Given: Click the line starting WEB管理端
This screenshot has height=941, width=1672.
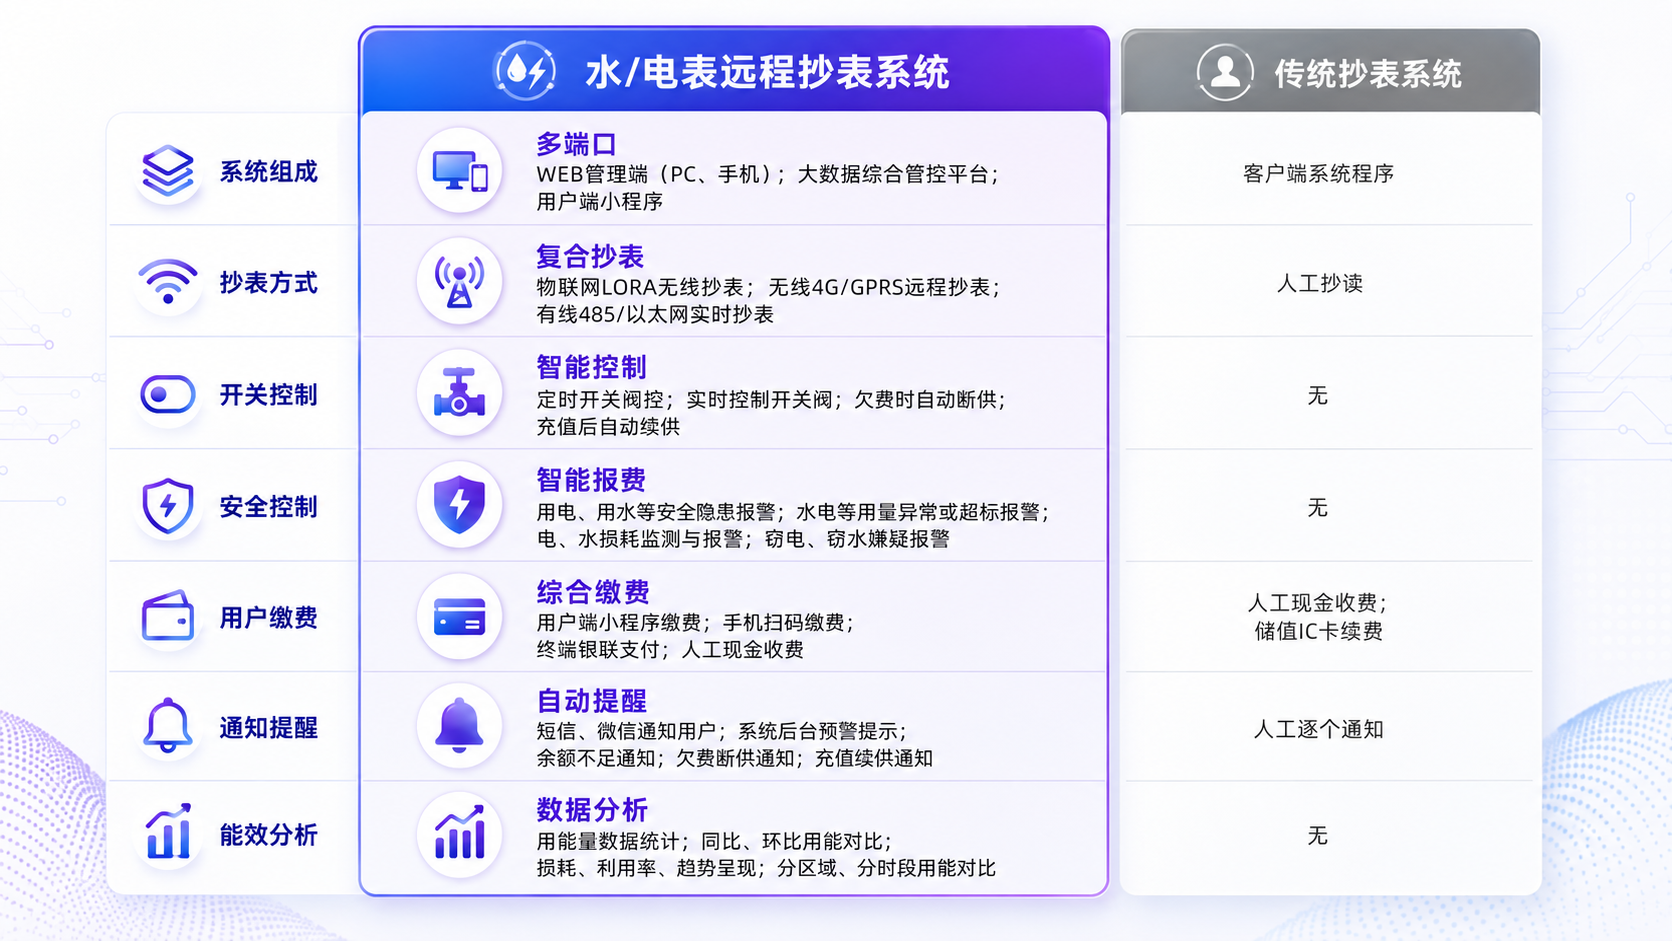Looking at the screenshot, I should pos(768,175).
